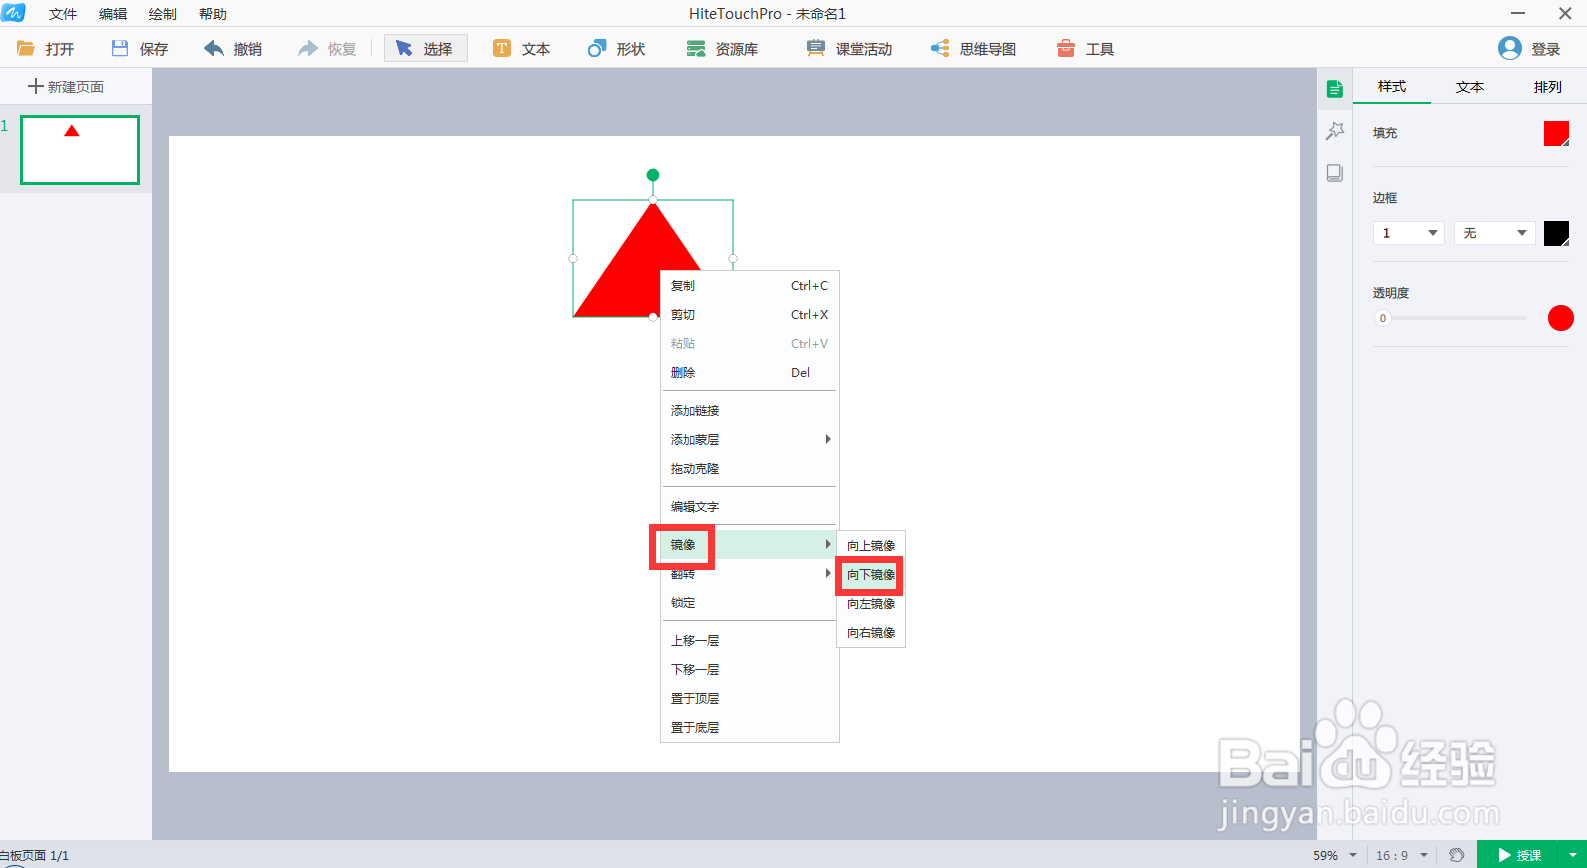Image resolution: width=1587 pixels, height=868 pixels.
Task: Select 向上镜像 in the submenu
Action: coord(871,546)
